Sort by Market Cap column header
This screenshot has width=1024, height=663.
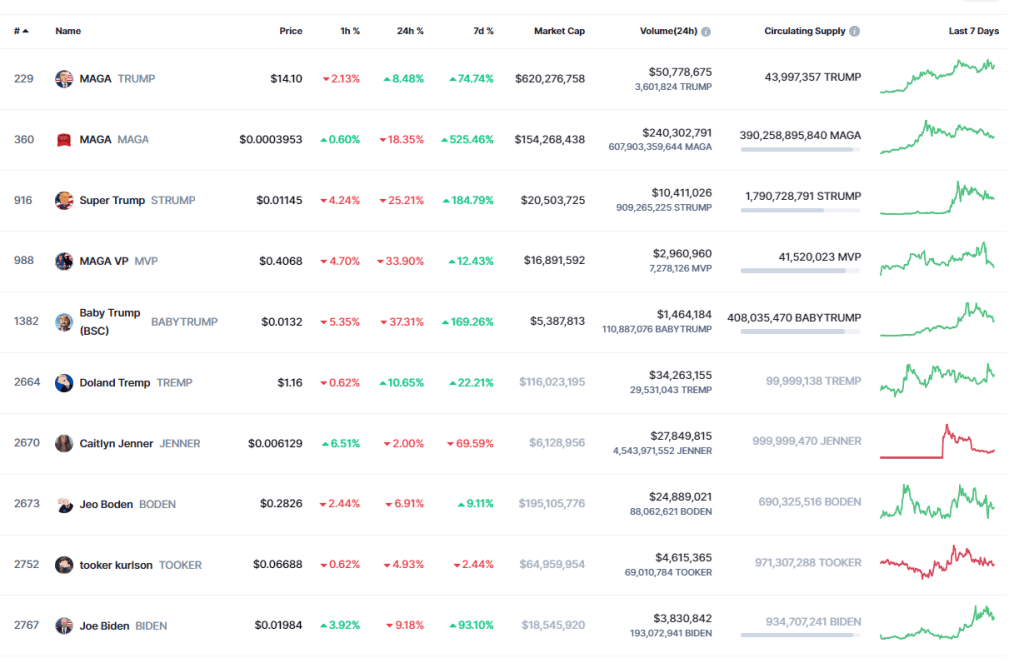(x=560, y=31)
